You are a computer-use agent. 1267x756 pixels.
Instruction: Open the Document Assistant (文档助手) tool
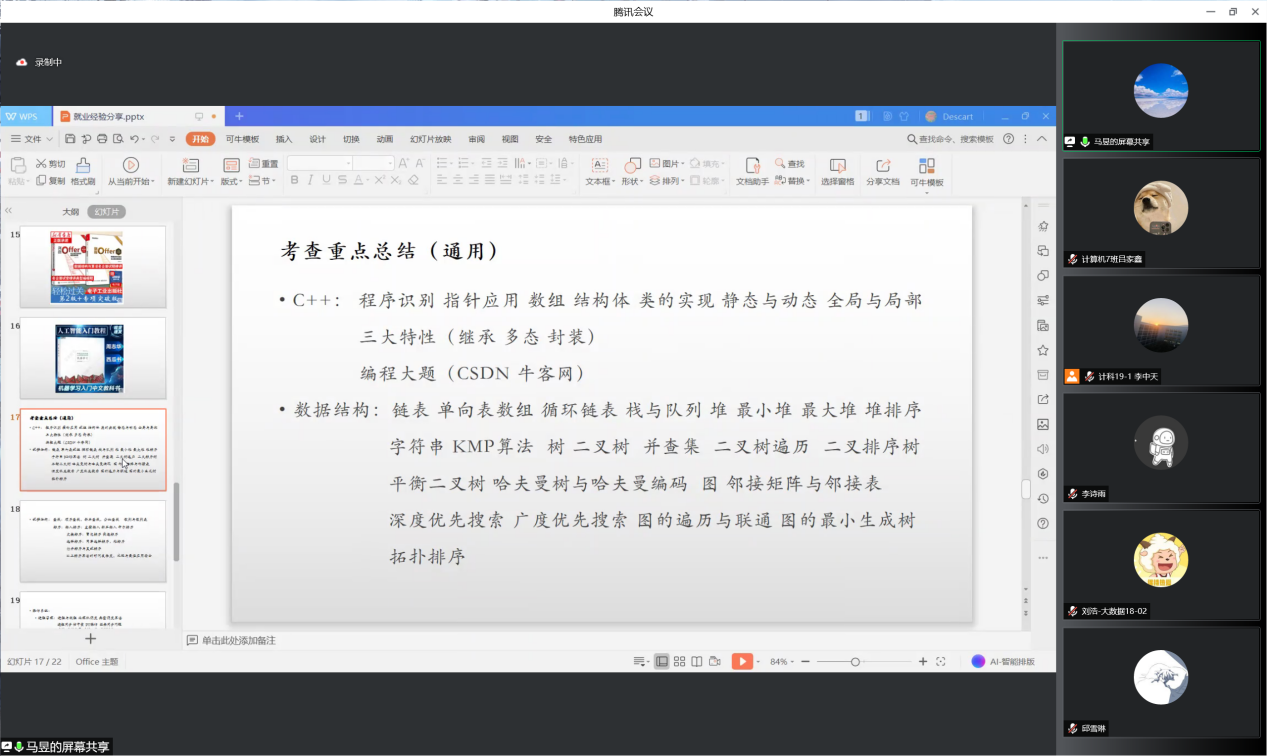[752, 171]
